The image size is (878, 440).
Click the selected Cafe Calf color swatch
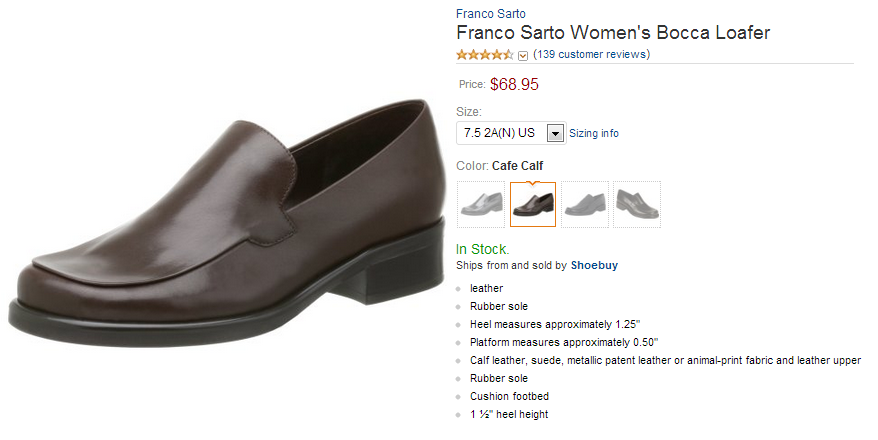(533, 204)
